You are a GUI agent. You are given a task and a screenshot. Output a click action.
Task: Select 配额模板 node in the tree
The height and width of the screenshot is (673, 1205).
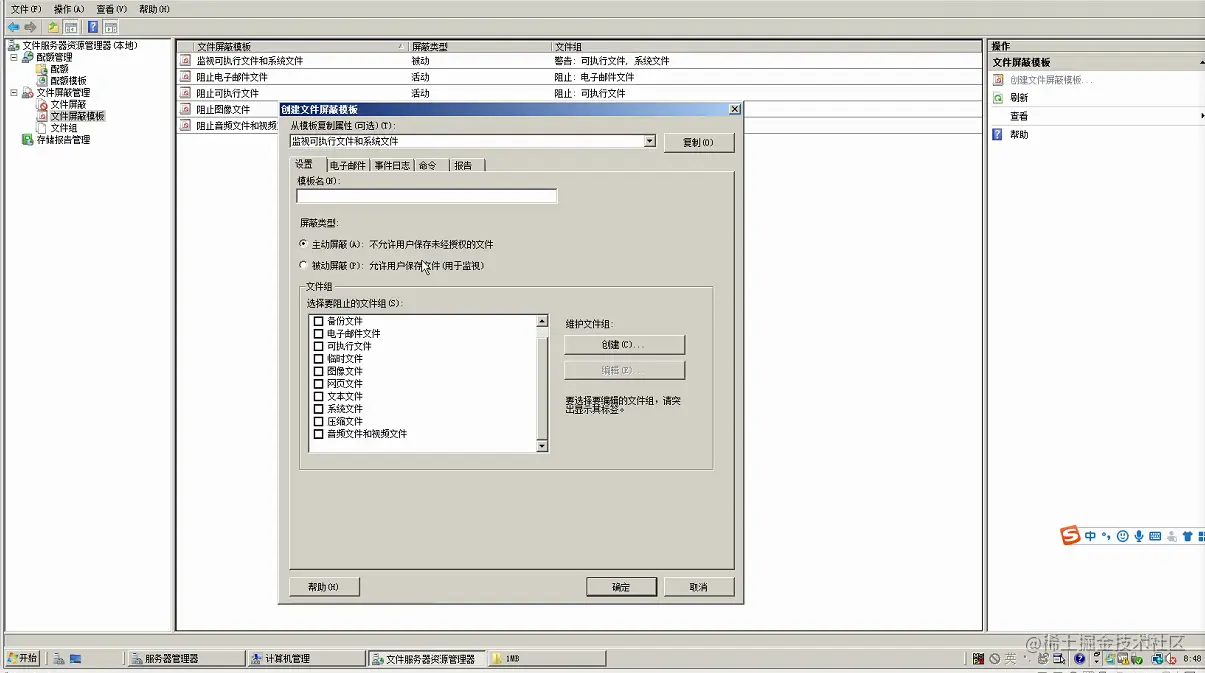68,81
